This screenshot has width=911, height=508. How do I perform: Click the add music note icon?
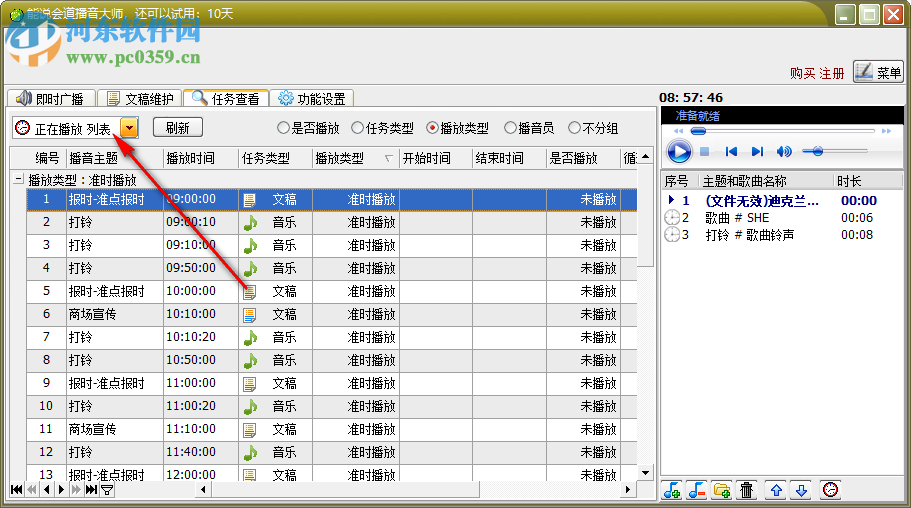(x=672, y=490)
